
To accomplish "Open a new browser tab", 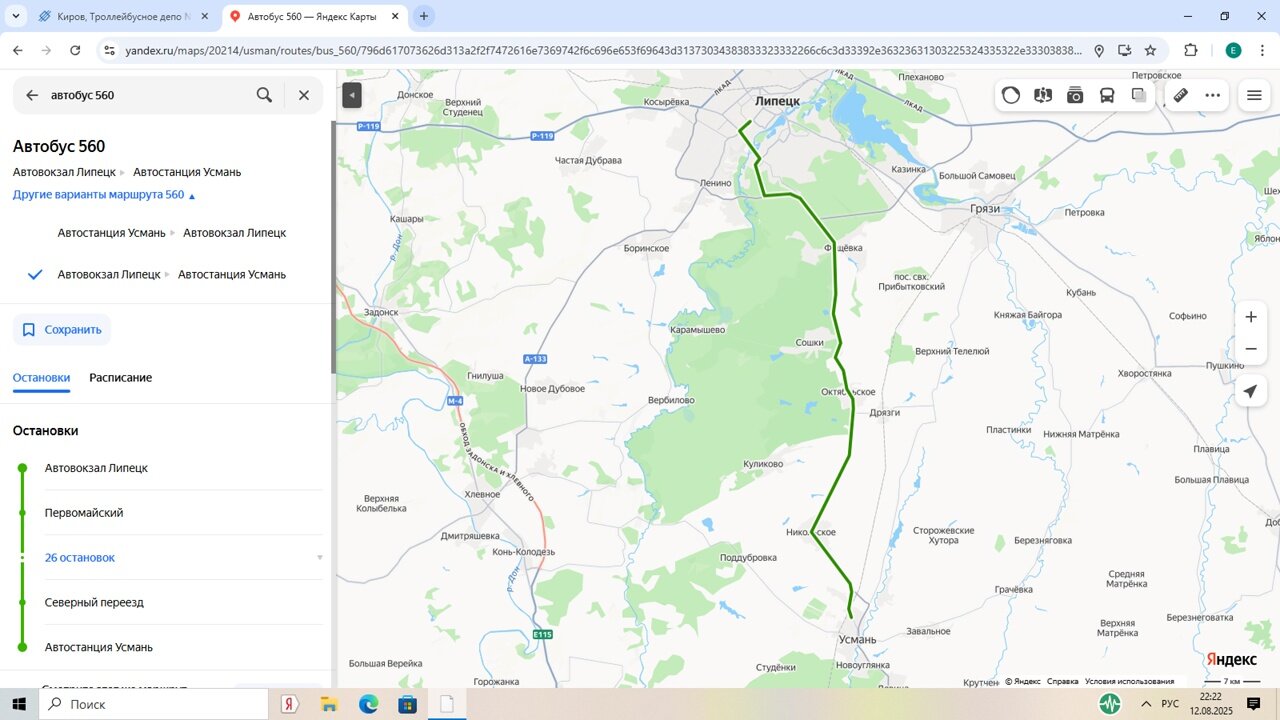I will (x=424, y=16).
